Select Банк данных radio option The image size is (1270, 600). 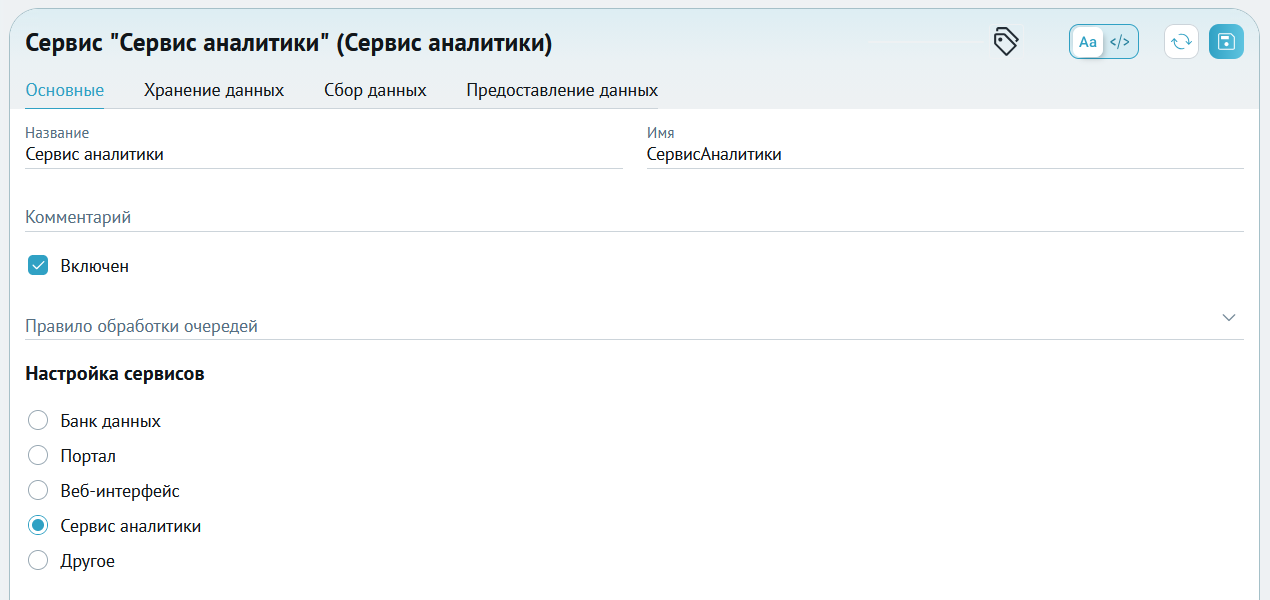click(x=38, y=421)
